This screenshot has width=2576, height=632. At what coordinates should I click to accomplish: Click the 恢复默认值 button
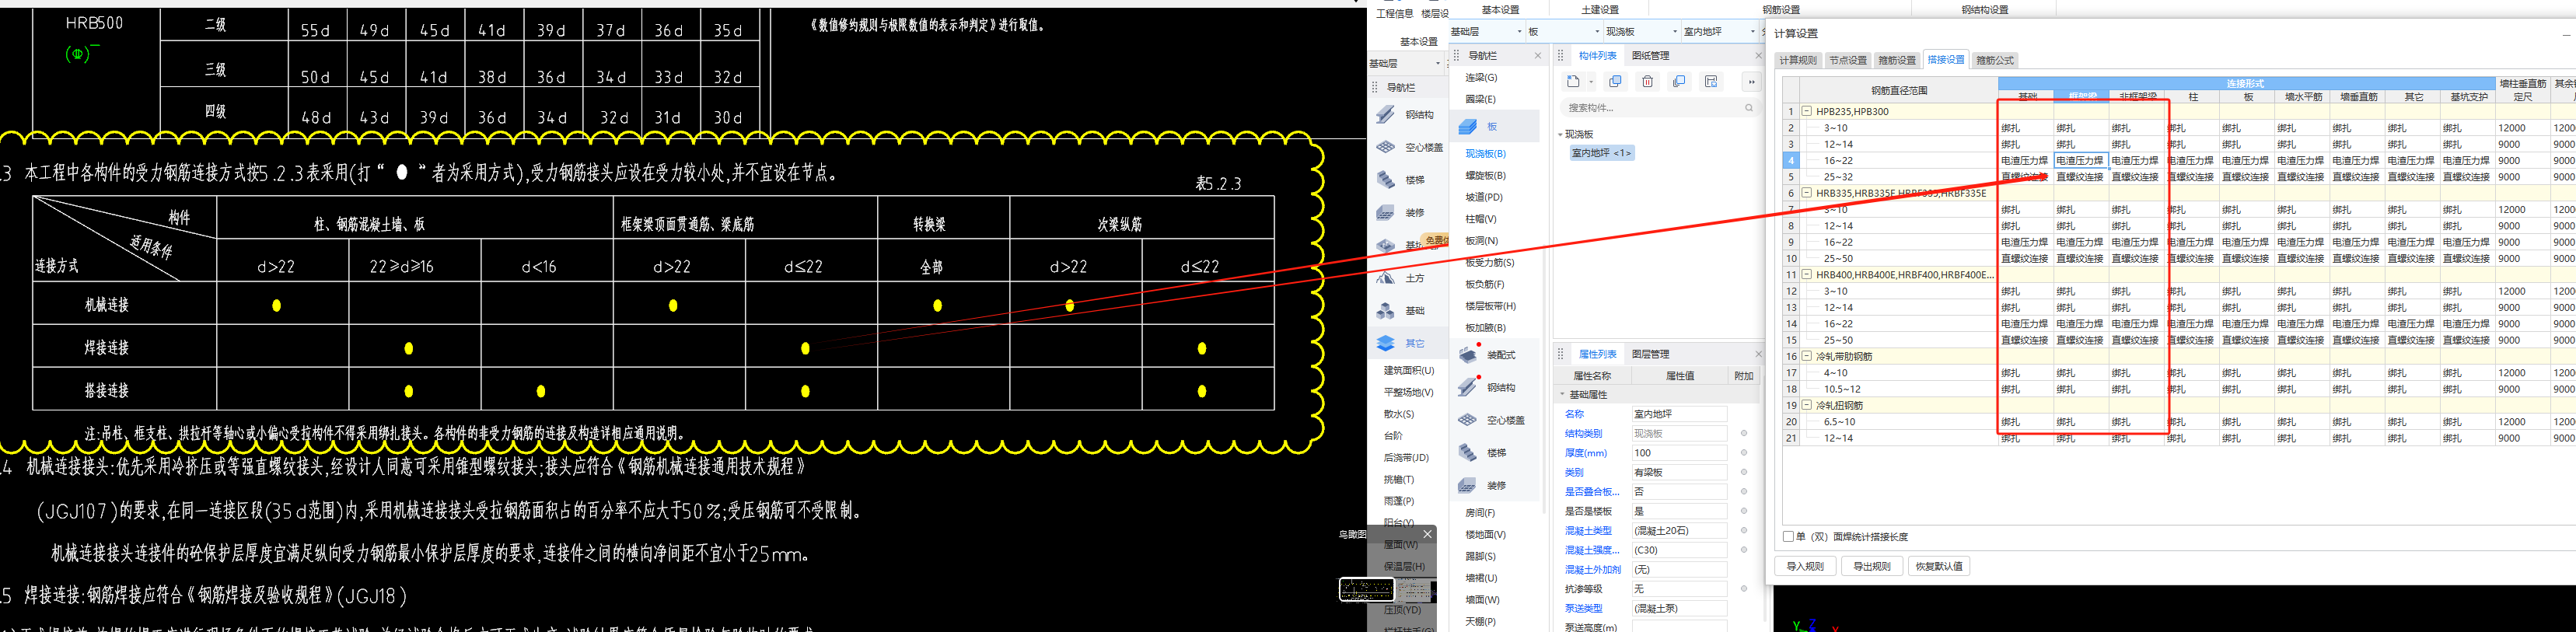tap(1939, 566)
